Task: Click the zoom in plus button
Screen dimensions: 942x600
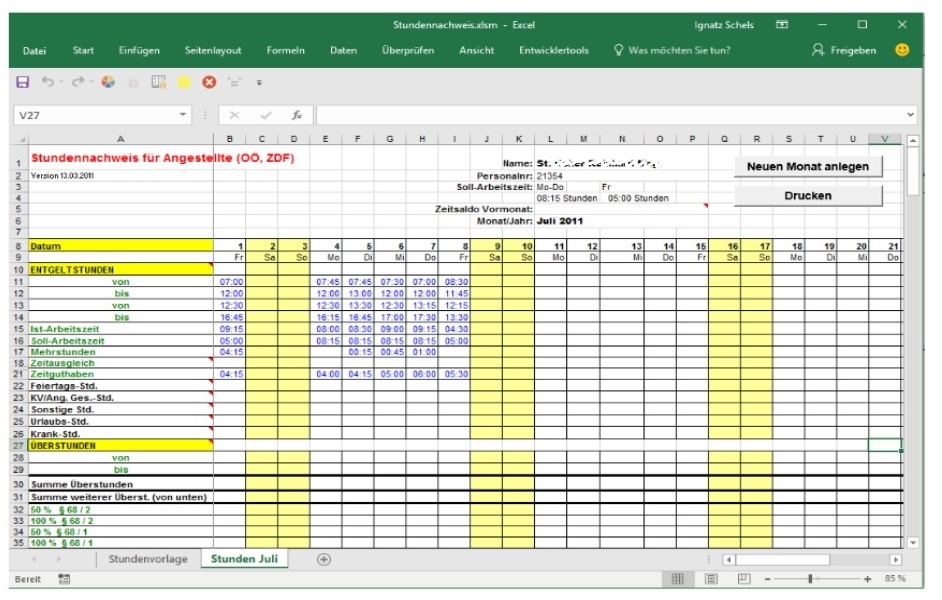Action: pyautogui.click(x=867, y=580)
